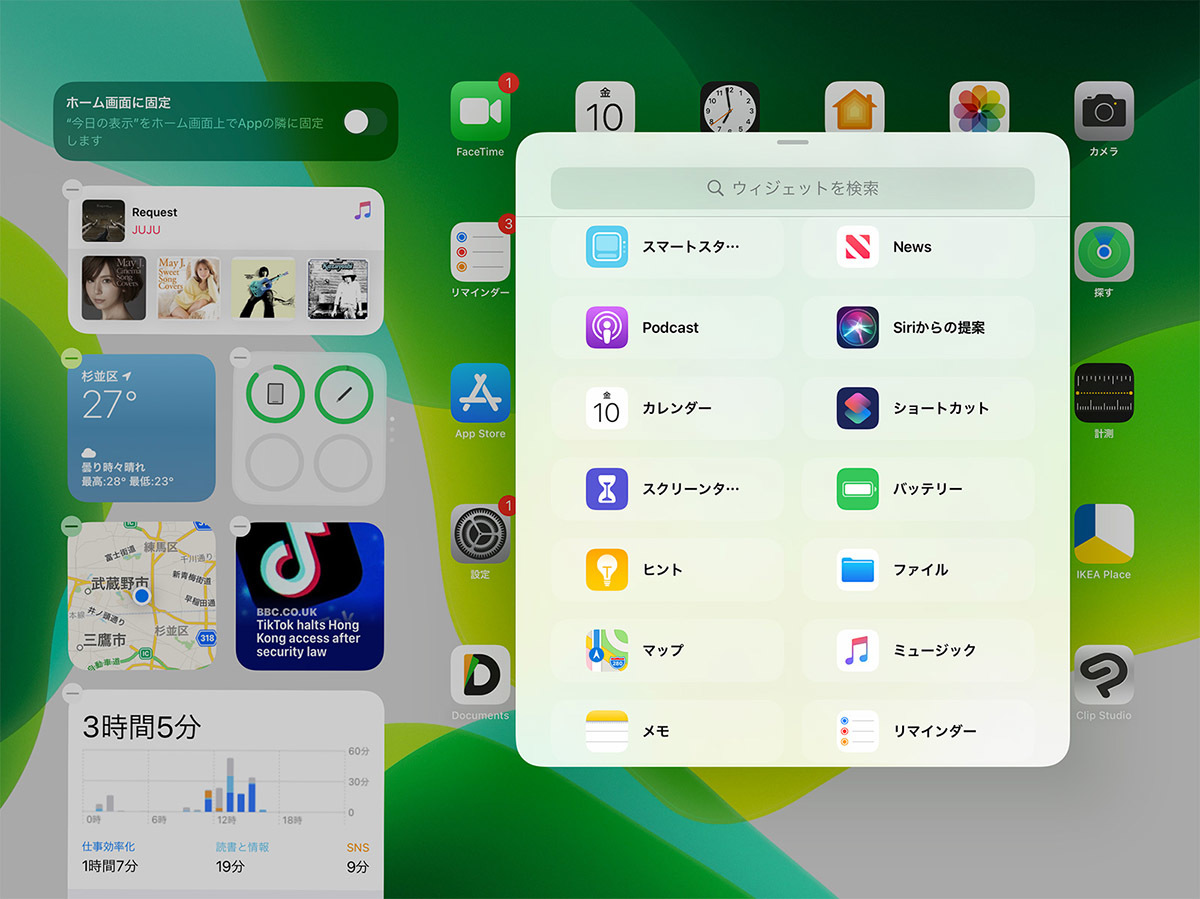The height and width of the screenshot is (899, 1200).
Task: Open the TikTok halts Hong Kong news story
Action: coord(310,596)
